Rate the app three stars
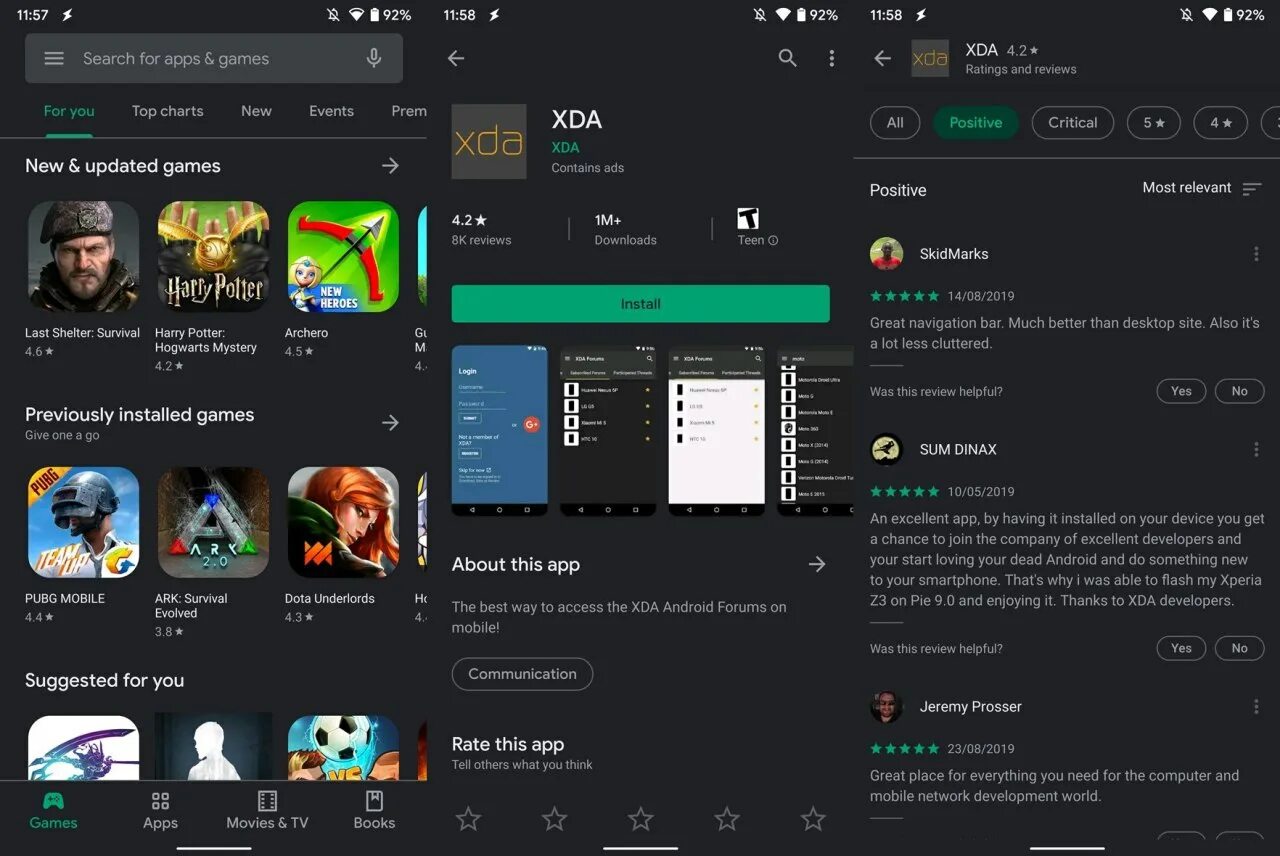1280x856 pixels. 641,819
